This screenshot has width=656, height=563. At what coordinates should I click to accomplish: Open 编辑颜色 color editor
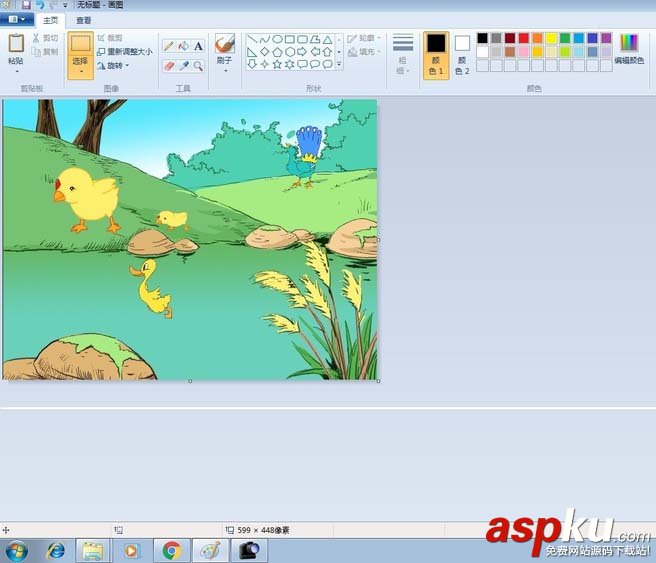[629, 49]
